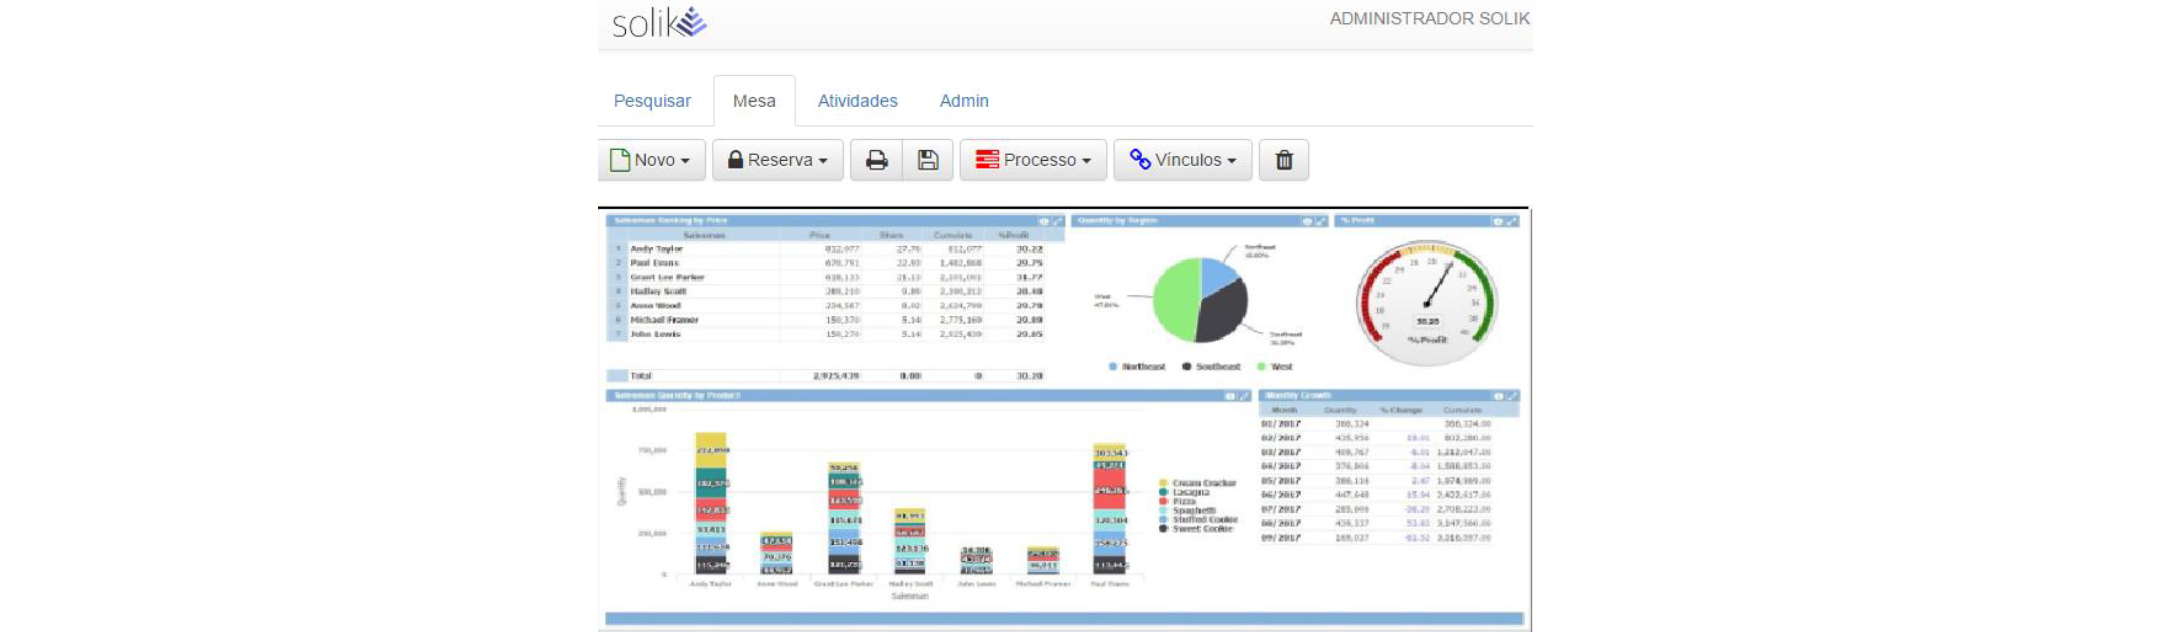Click the Michael Framer row
This screenshot has width=2182, height=637.
828,320
